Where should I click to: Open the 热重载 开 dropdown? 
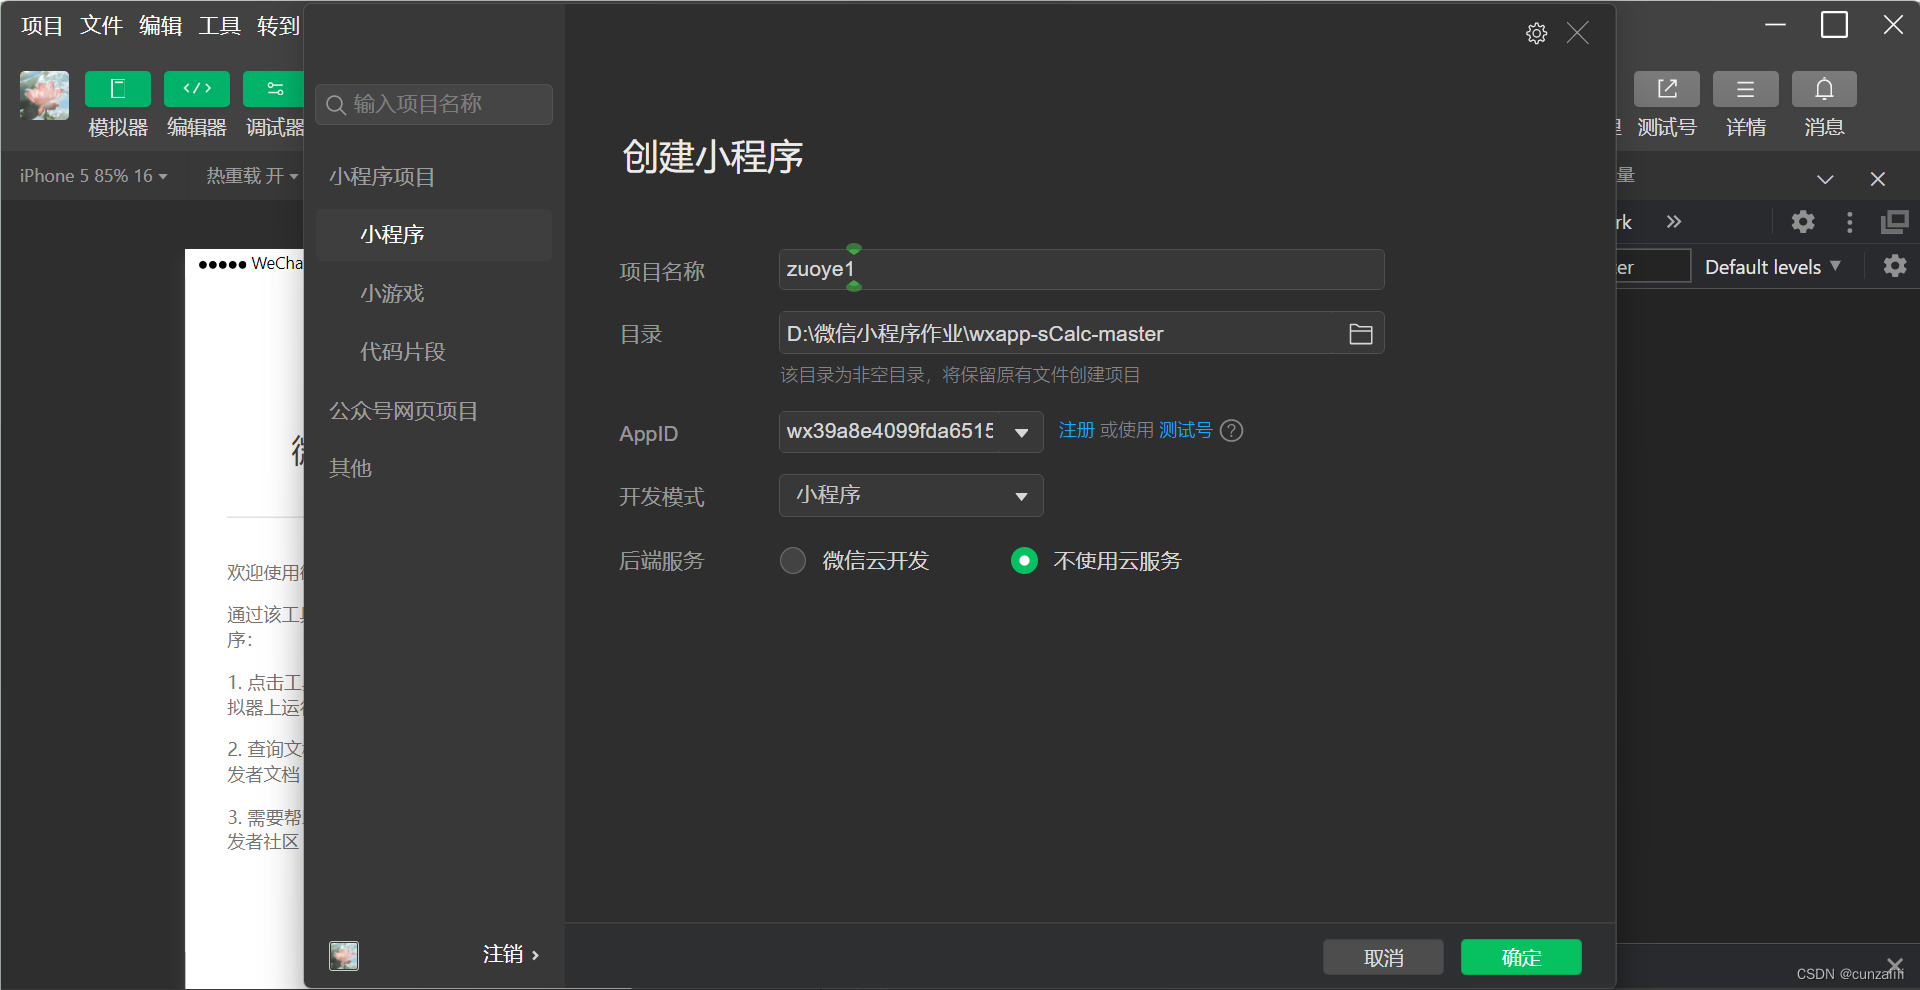(252, 176)
